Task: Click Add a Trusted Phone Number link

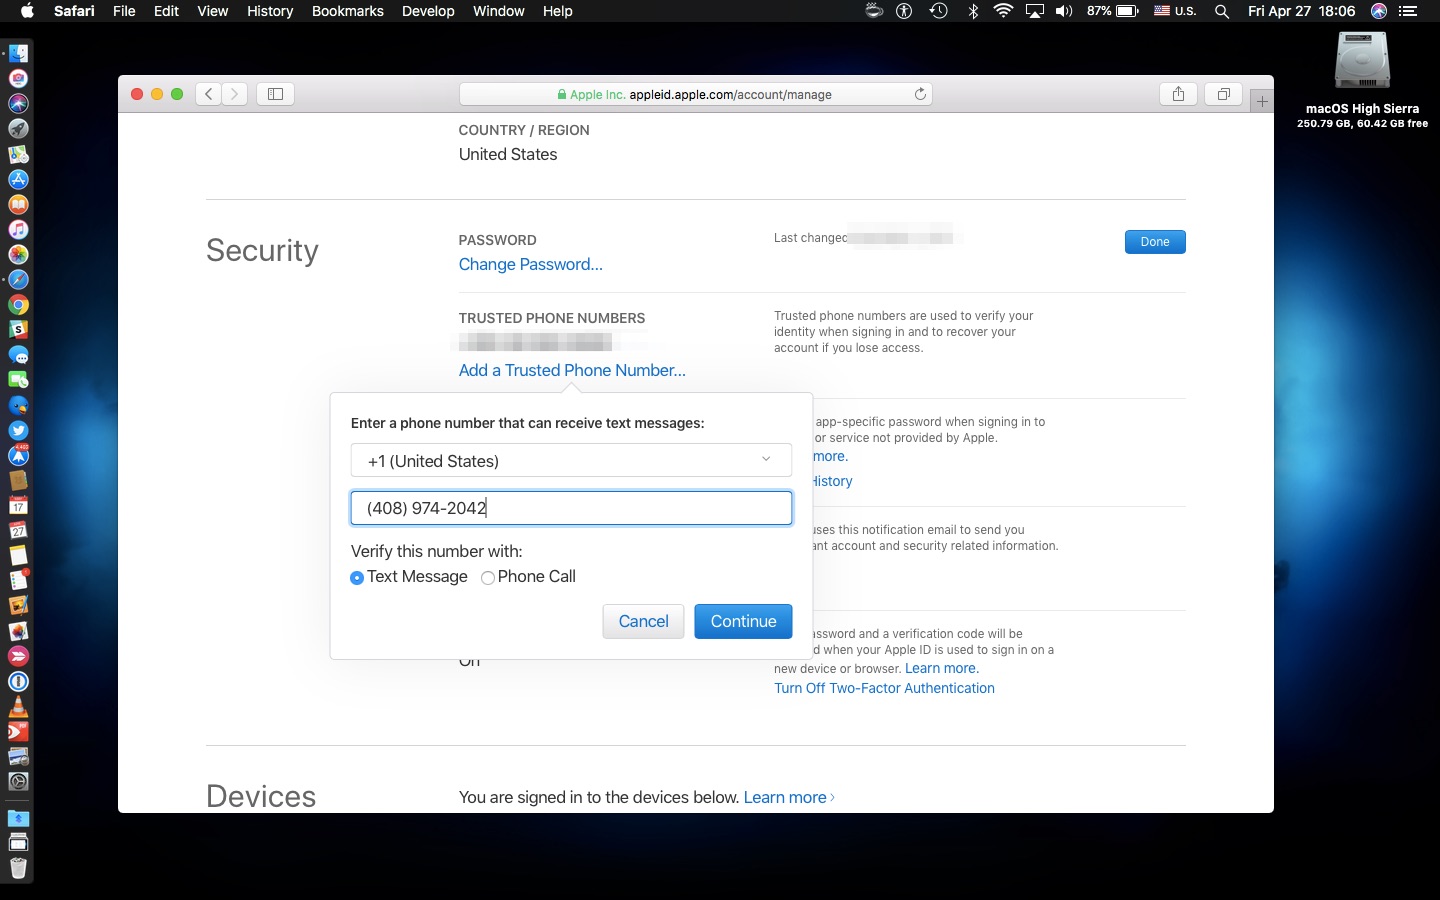Action: coord(572,370)
